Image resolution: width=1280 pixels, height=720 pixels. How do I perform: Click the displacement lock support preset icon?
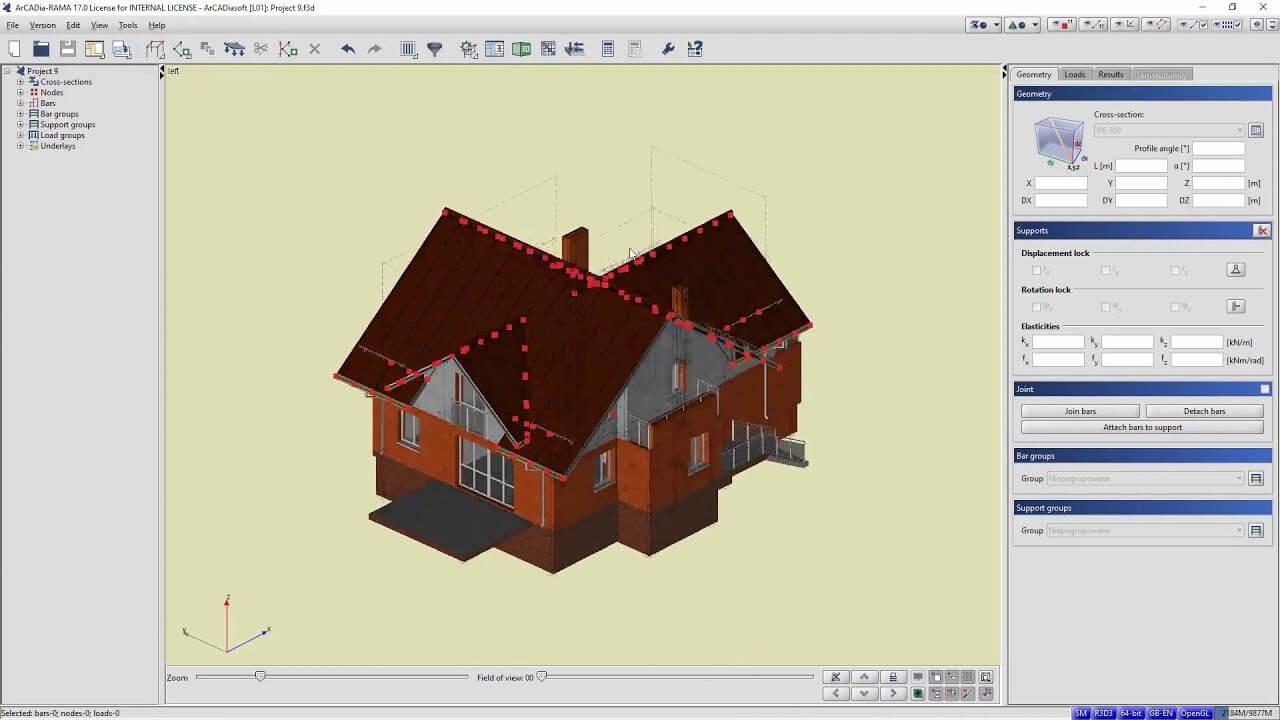pos(1236,270)
